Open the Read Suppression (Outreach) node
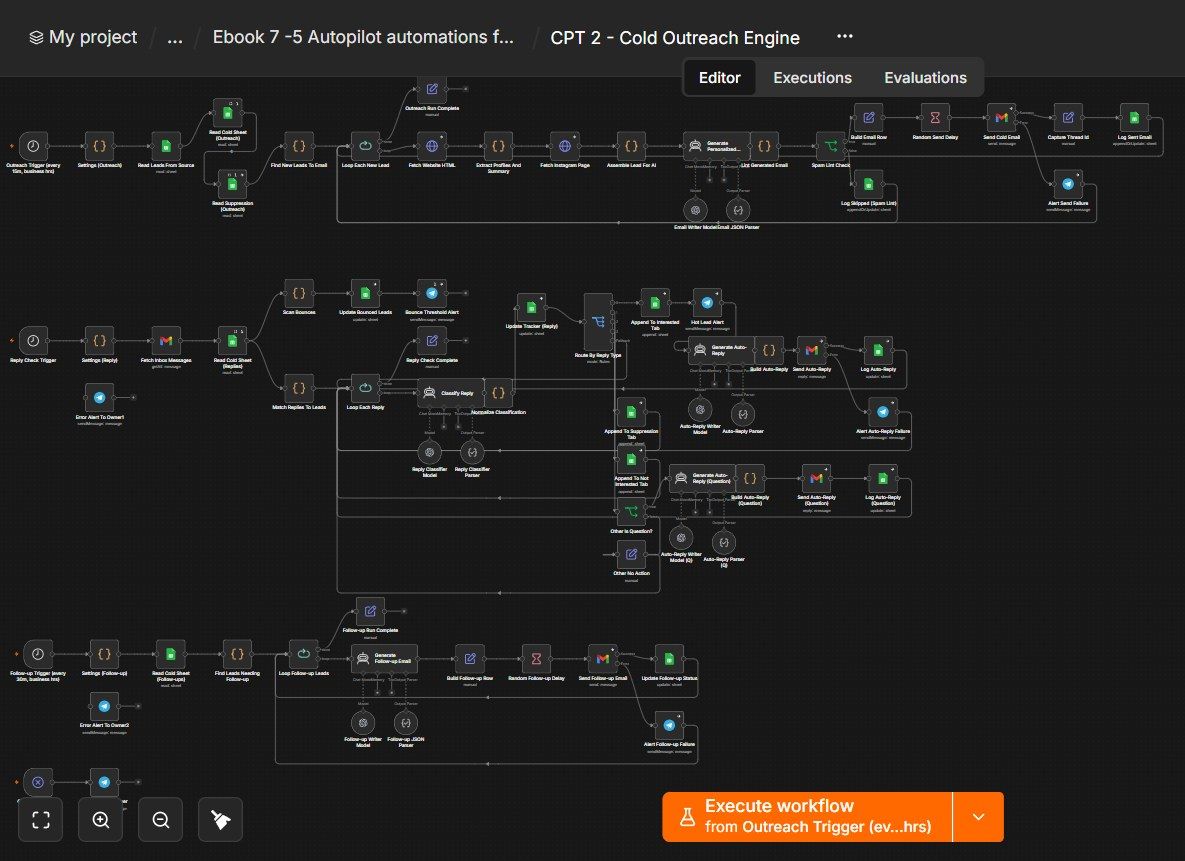Viewport: 1185px width, 861px height. click(232, 184)
